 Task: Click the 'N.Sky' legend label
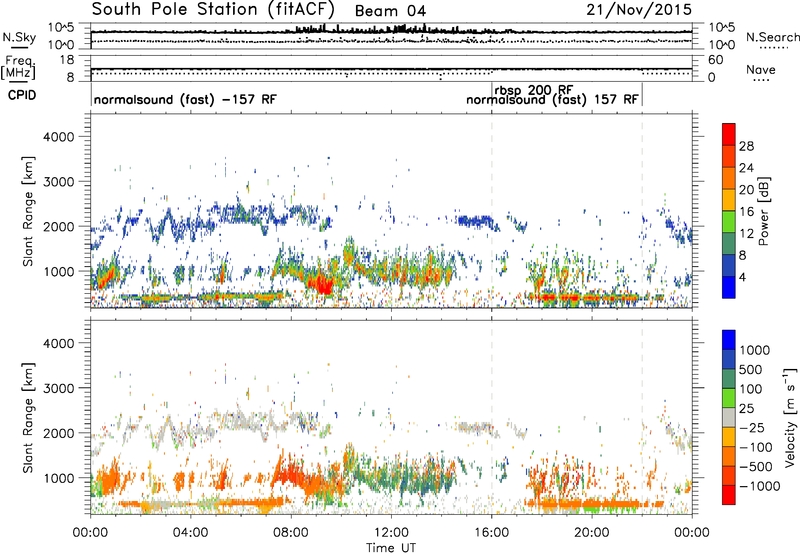(19, 37)
